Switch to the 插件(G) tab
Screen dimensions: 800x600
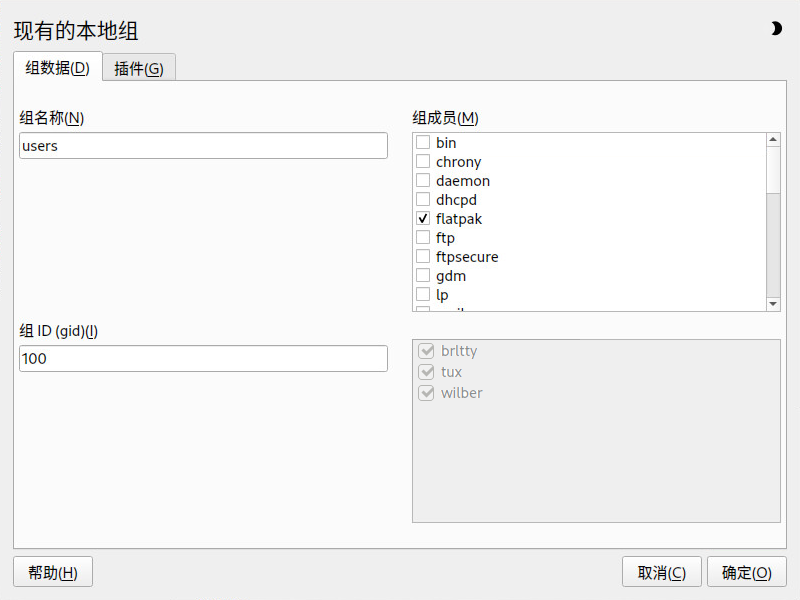tap(139, 68)
